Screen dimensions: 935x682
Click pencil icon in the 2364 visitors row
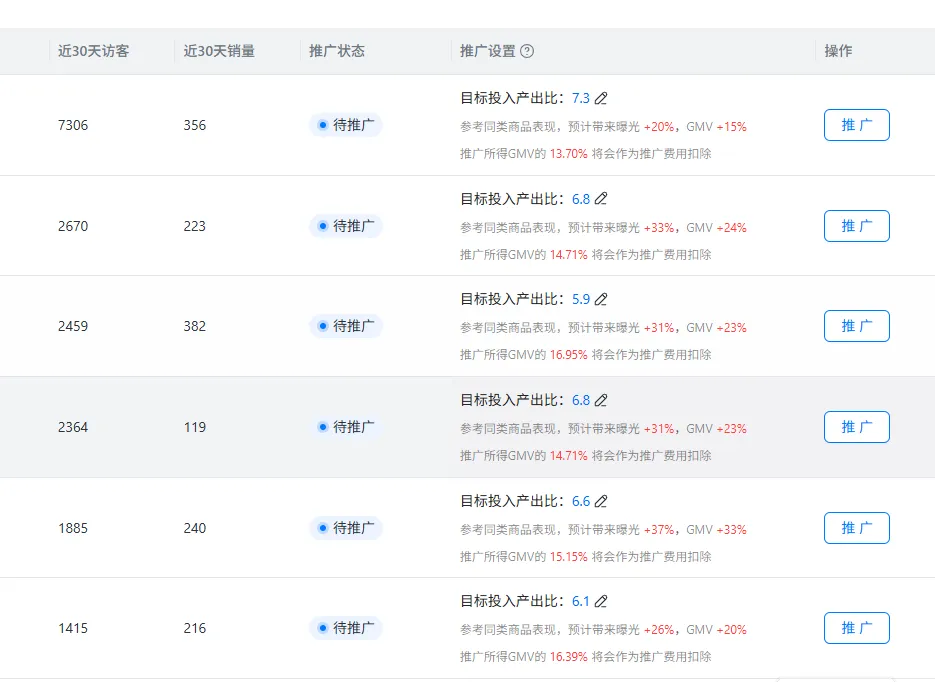click(x=601, y=400)
